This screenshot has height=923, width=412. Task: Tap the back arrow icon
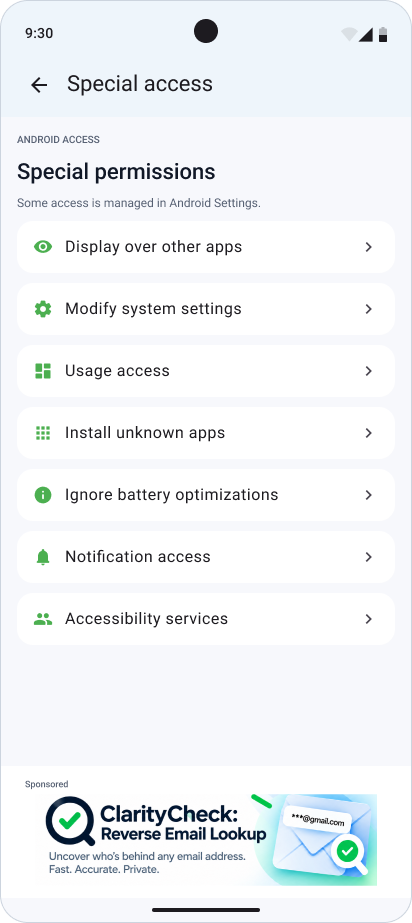[x=39, y=85]
